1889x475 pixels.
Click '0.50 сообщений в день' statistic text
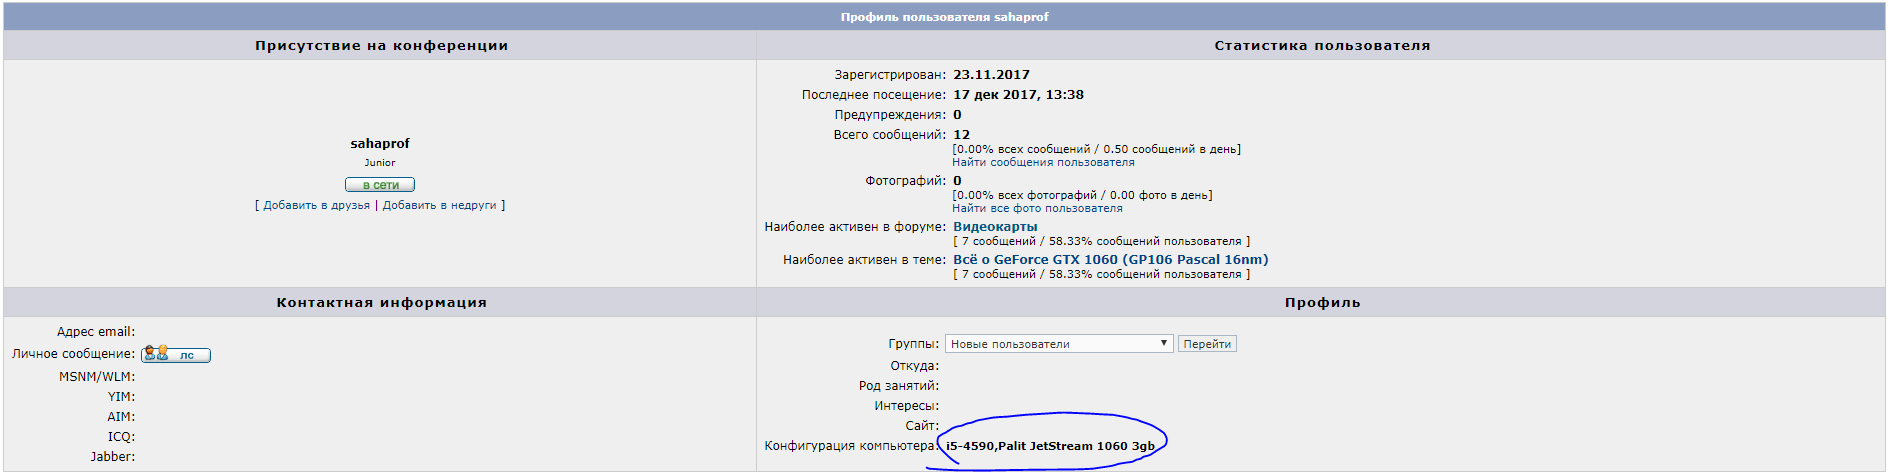[x=1169, y=149]
